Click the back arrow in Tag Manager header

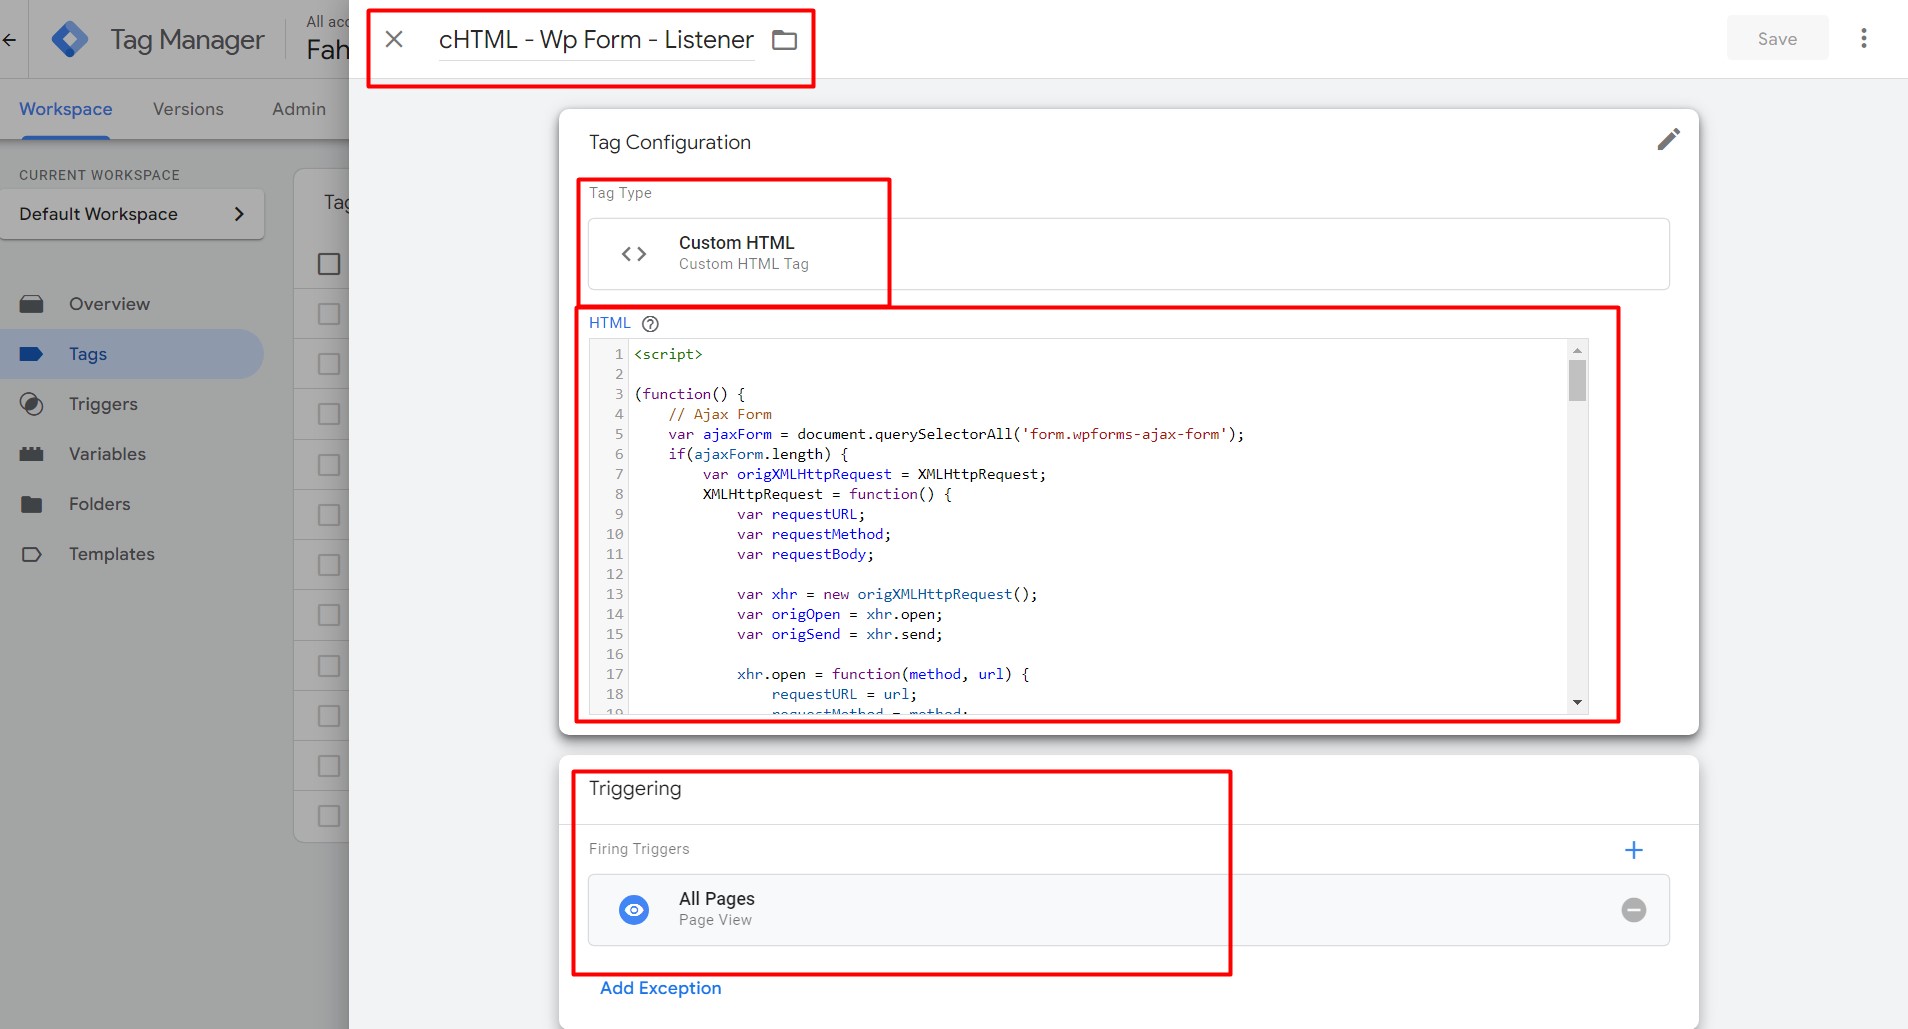coord(10,40)
